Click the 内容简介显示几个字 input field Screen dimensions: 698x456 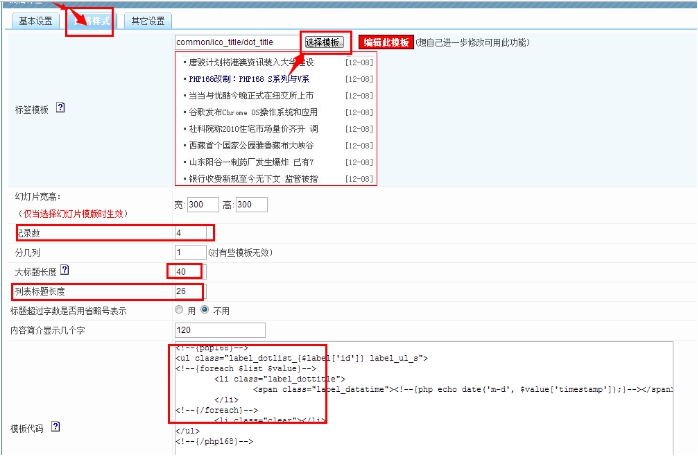[x=236, y=329]
